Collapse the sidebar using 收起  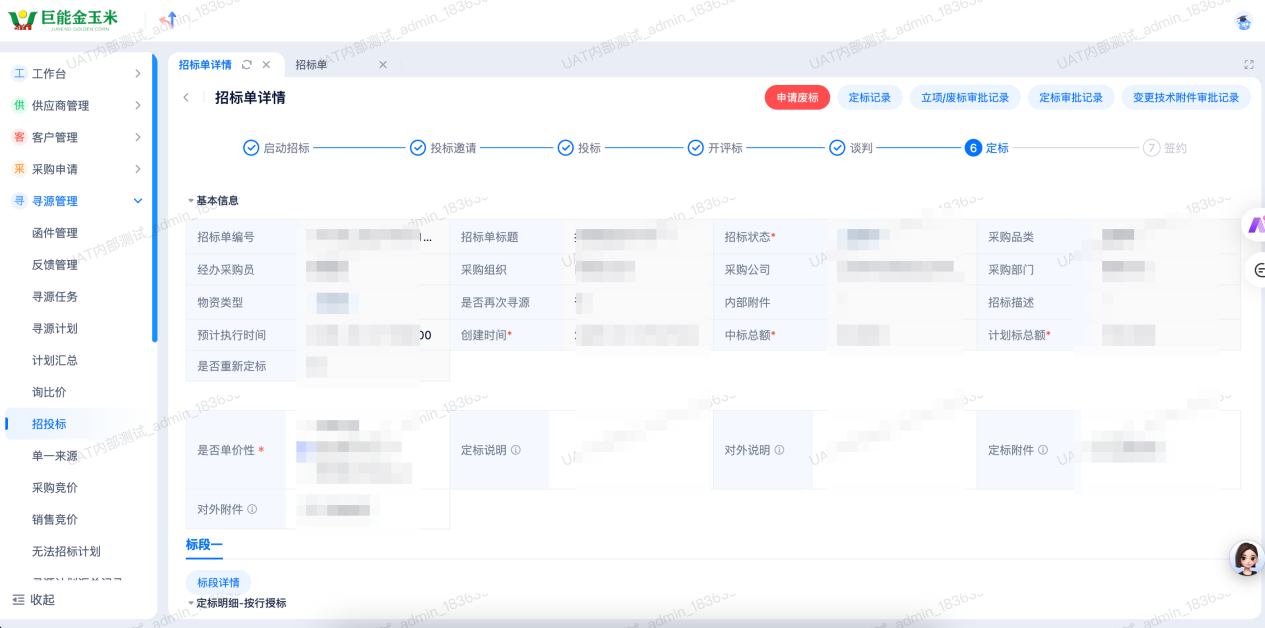(x=34, y=600)
